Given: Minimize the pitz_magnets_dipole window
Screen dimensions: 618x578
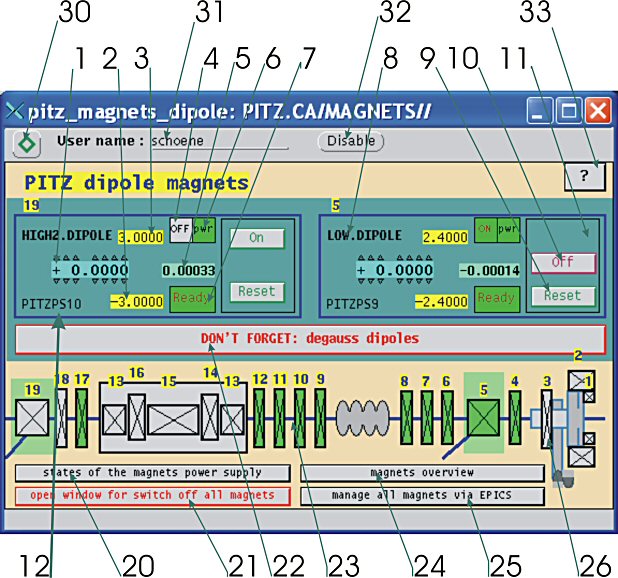Looking at the screenshot, I should [x=539, y=111].
